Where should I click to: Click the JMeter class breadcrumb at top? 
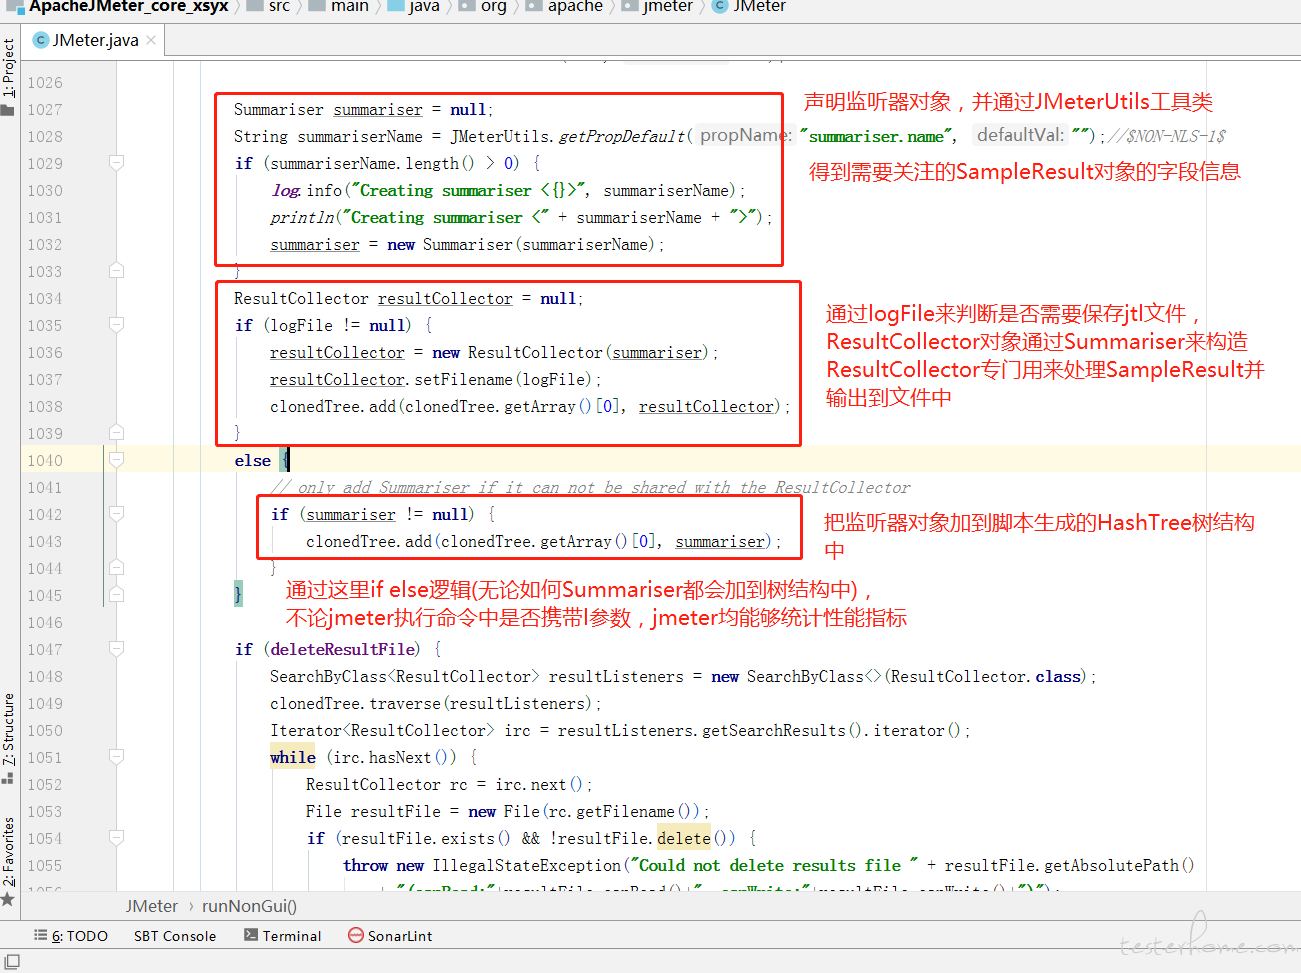759,7
